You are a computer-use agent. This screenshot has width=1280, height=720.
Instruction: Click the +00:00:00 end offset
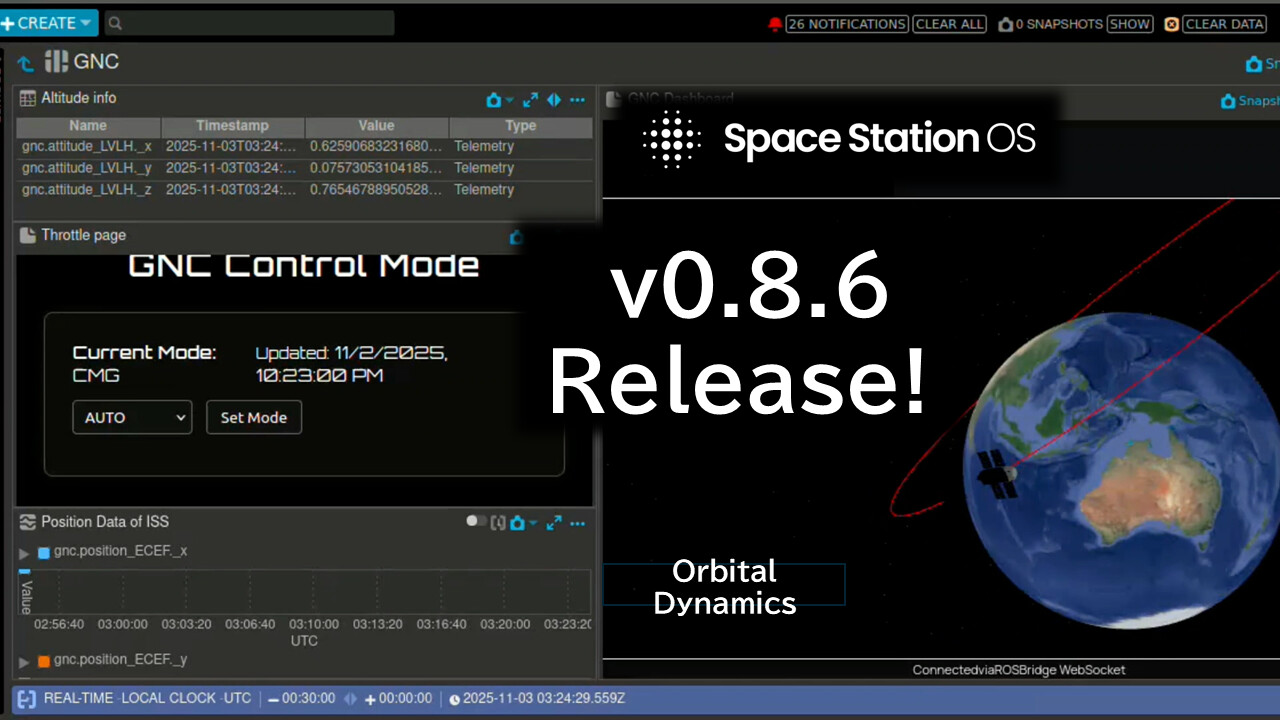tap(398, 699)
